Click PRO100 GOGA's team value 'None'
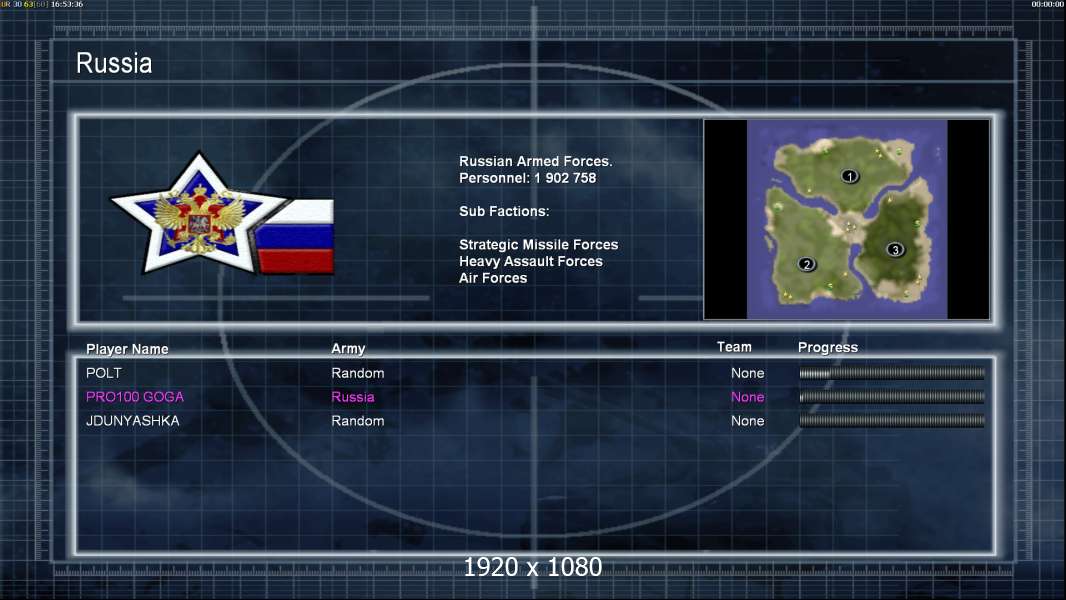The height and width of the screenshot is (600, 1066). (x=748, y=397)
